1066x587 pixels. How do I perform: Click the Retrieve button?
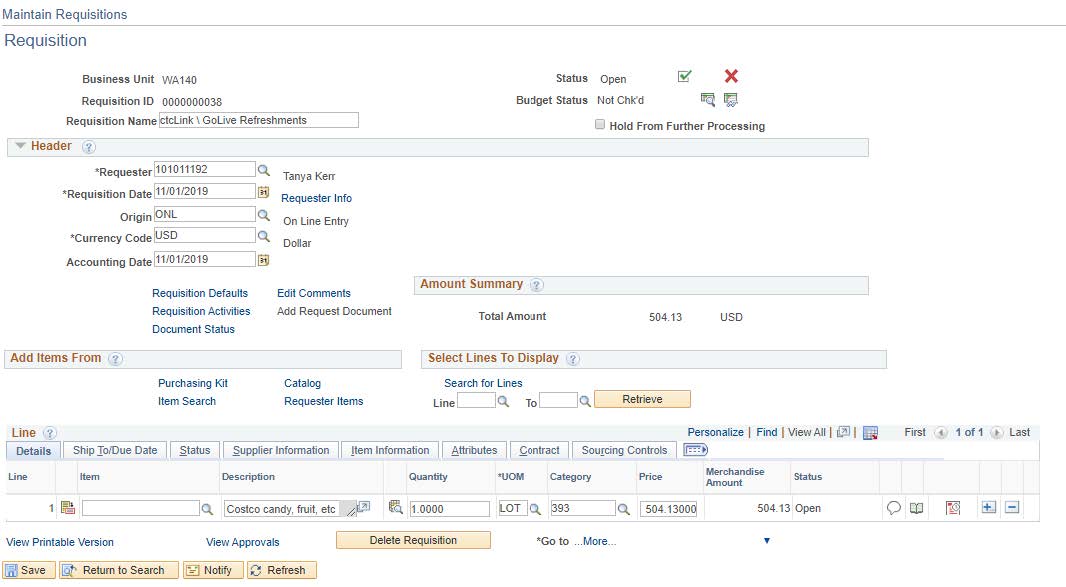tap(642, 399)
